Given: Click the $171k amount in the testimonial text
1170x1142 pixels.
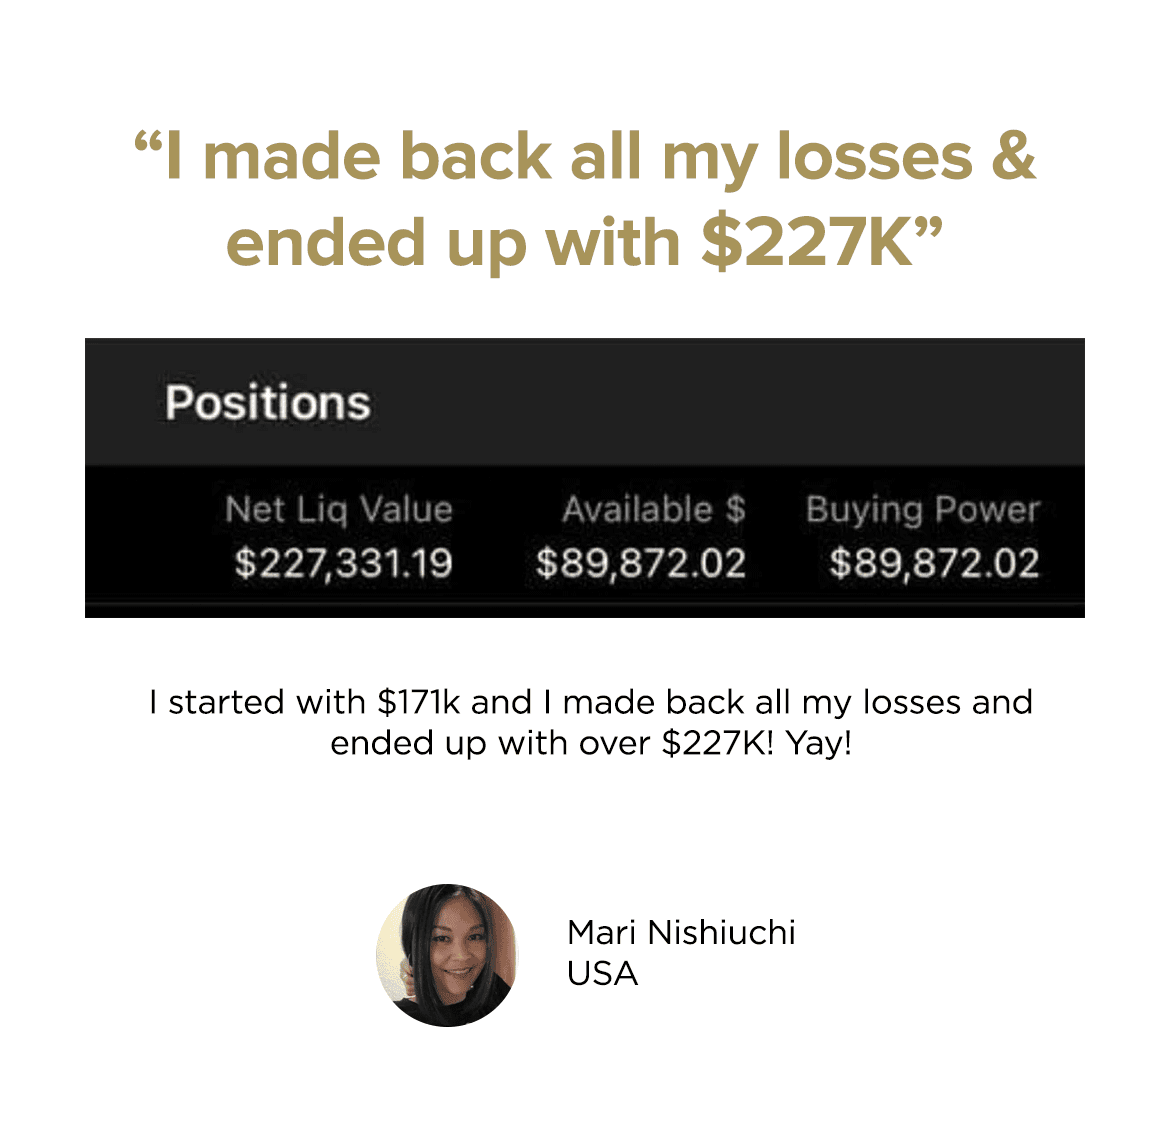Looking at the screenshot, I should click(419, 702).
